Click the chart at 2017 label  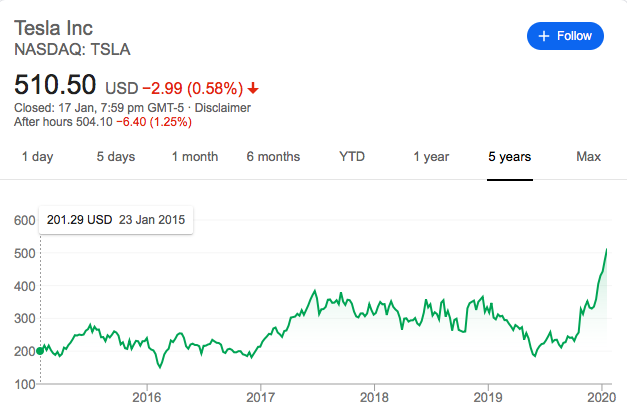tap(261, 395)
